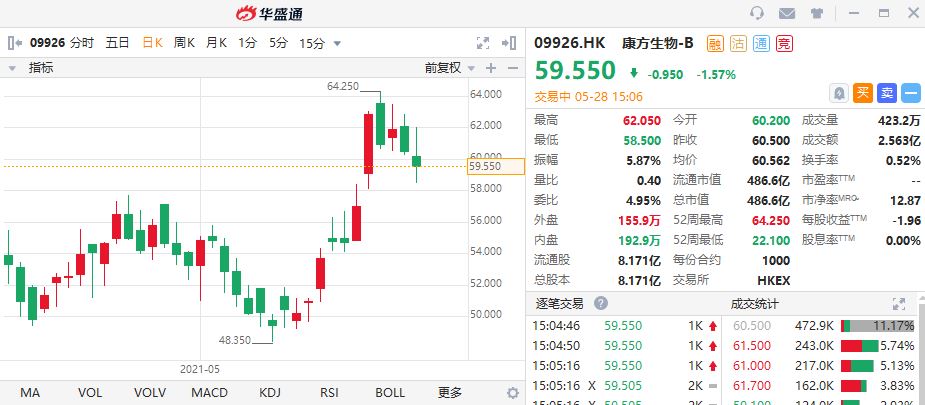Click the blue 卖 sell button
Image resolution: width=925 pixels, height=405 pixels.
(887, 93)
